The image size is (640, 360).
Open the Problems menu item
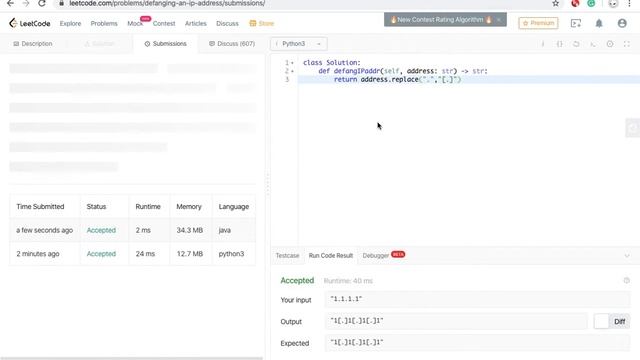pos(104,24)
